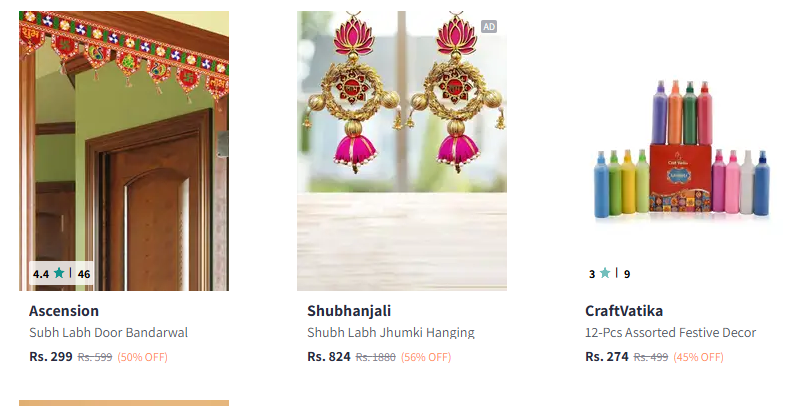Click the Shubhanjali brand name
The image size is (785, 406).
349,311
